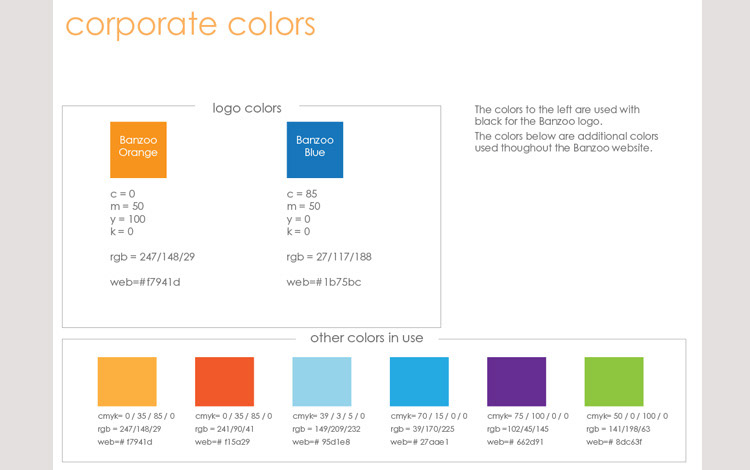Click the 'c = 85' cyan value

coord(301,193)
